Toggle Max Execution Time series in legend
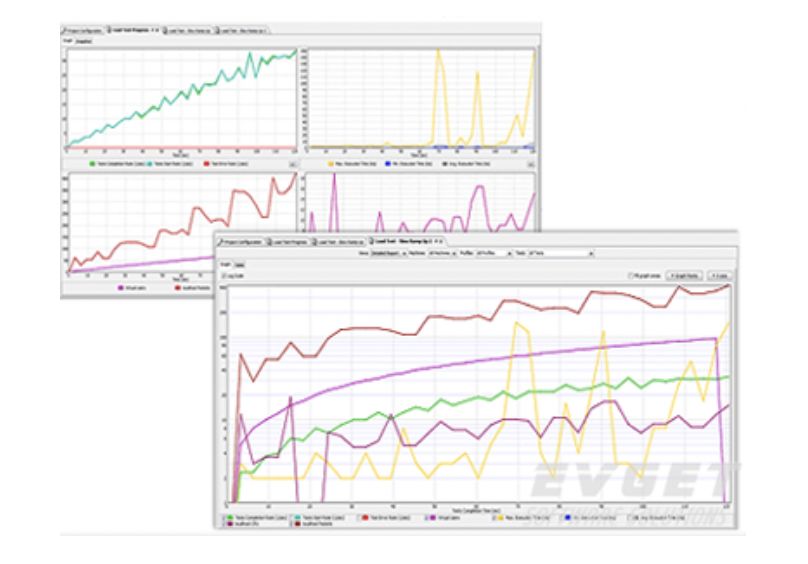 493,517
